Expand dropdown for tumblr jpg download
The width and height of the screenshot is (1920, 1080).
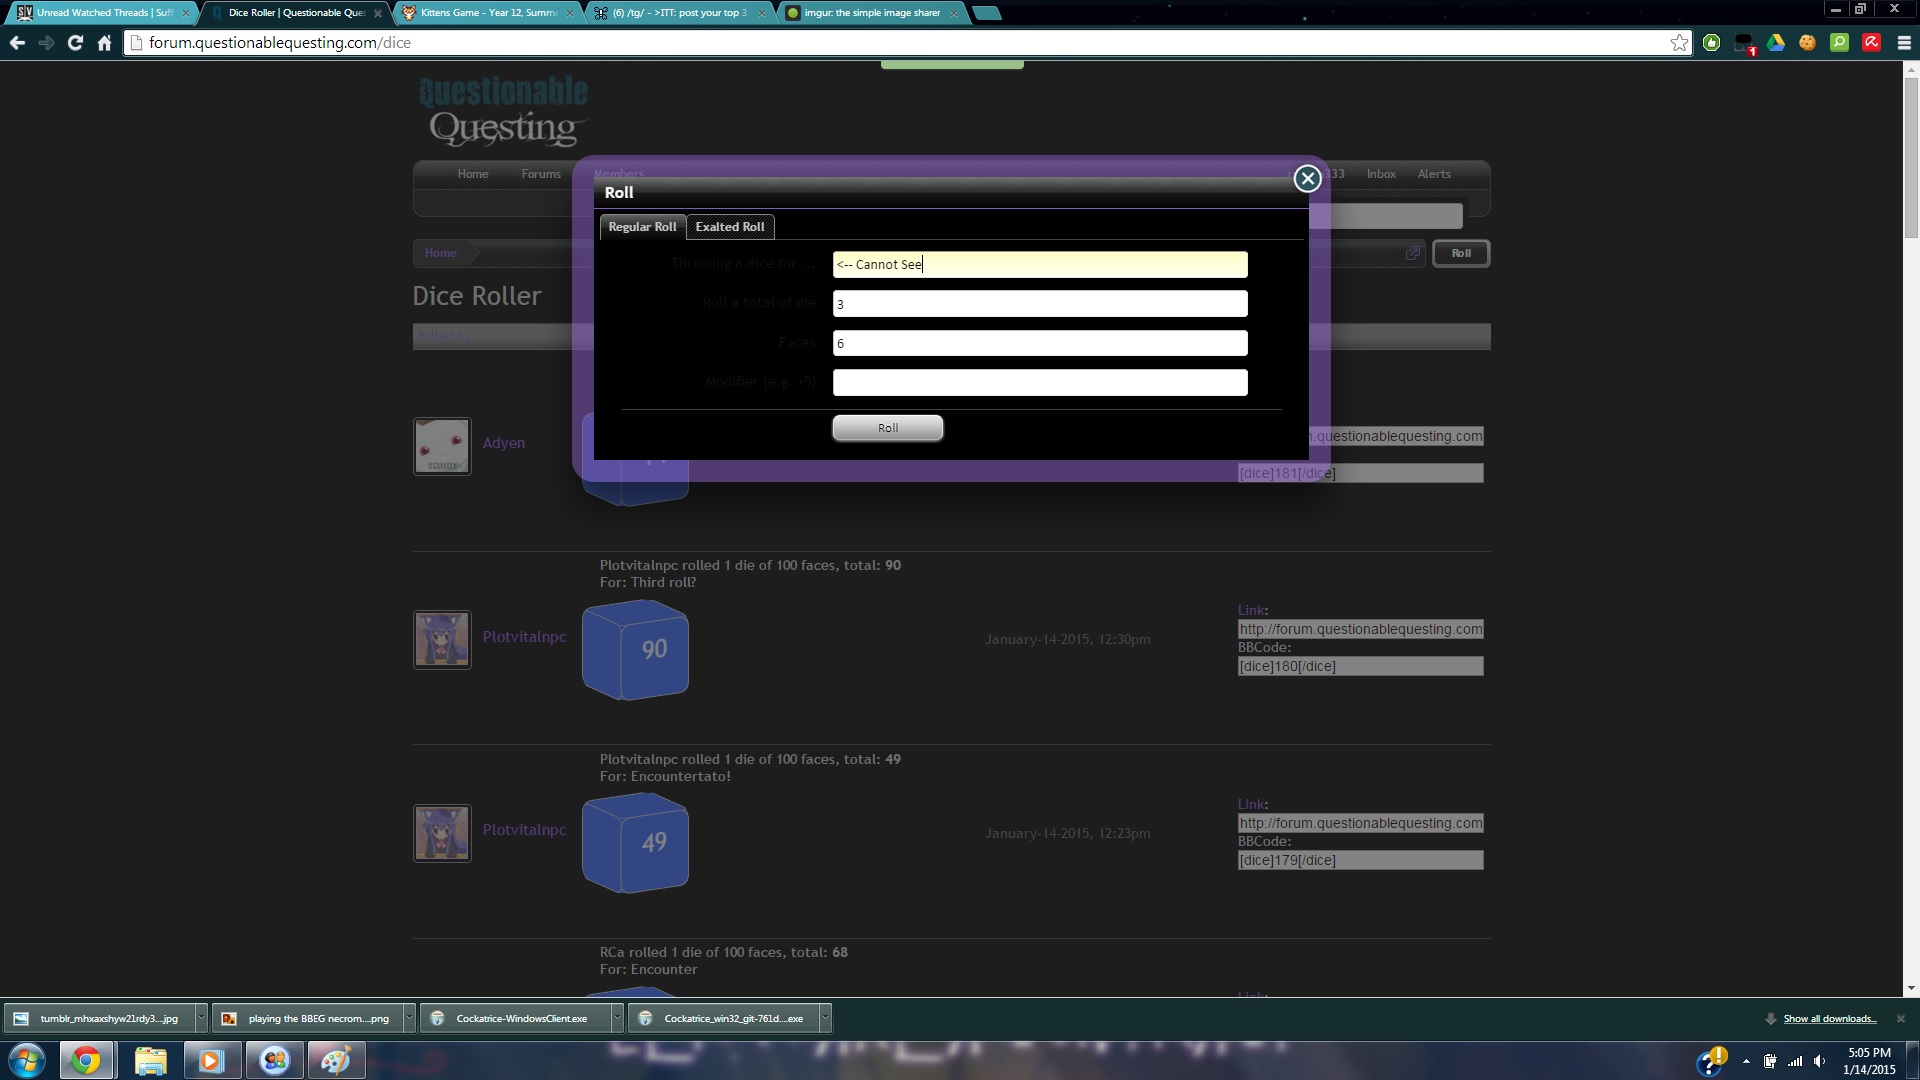click(201, 1019)
